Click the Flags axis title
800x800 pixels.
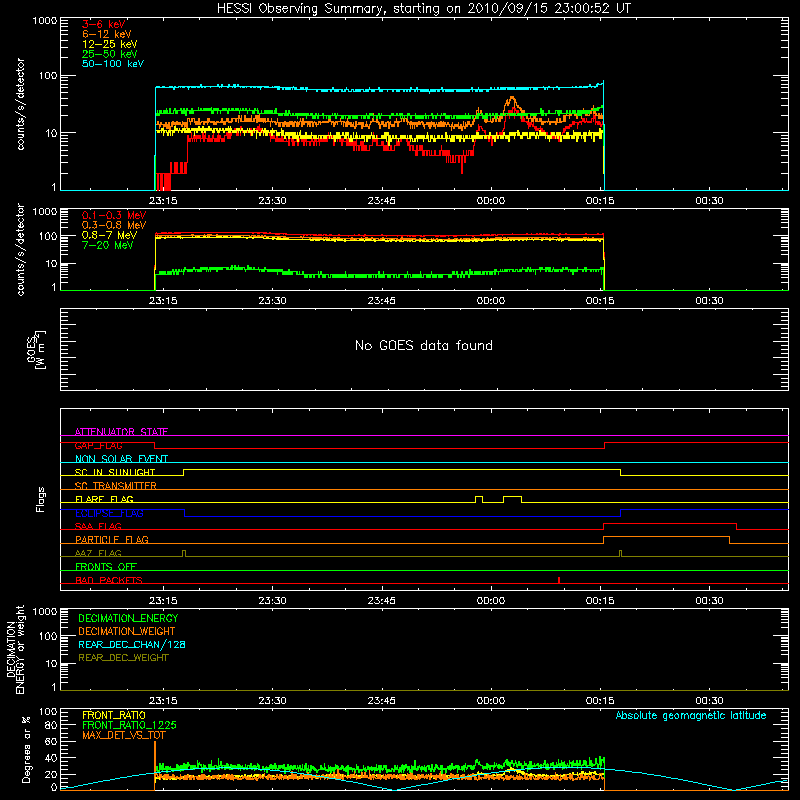pos(40,499)
